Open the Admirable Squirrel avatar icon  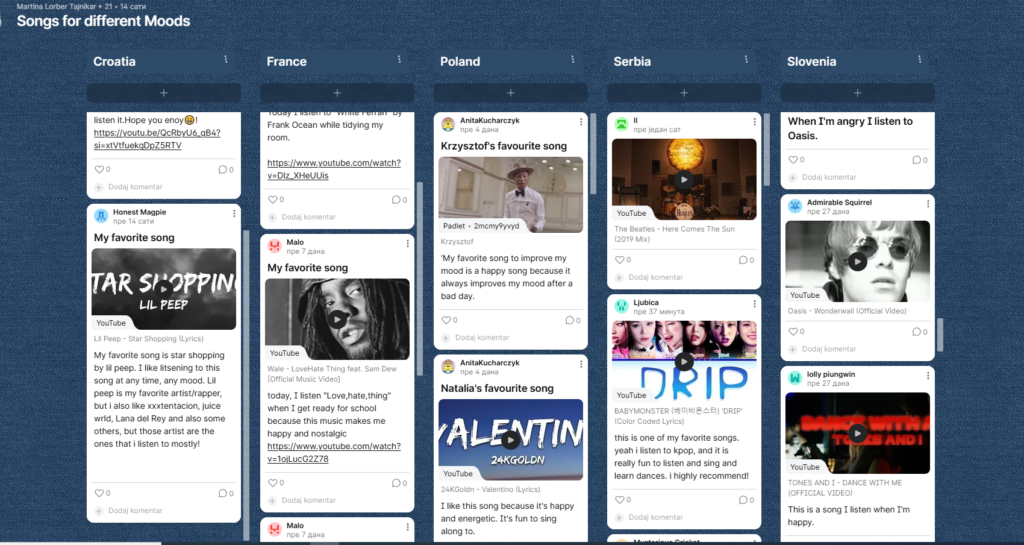795,206
